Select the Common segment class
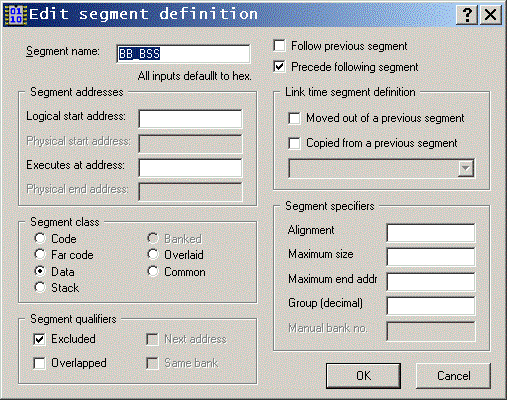The image size is (507, 400). coord(153,271)
